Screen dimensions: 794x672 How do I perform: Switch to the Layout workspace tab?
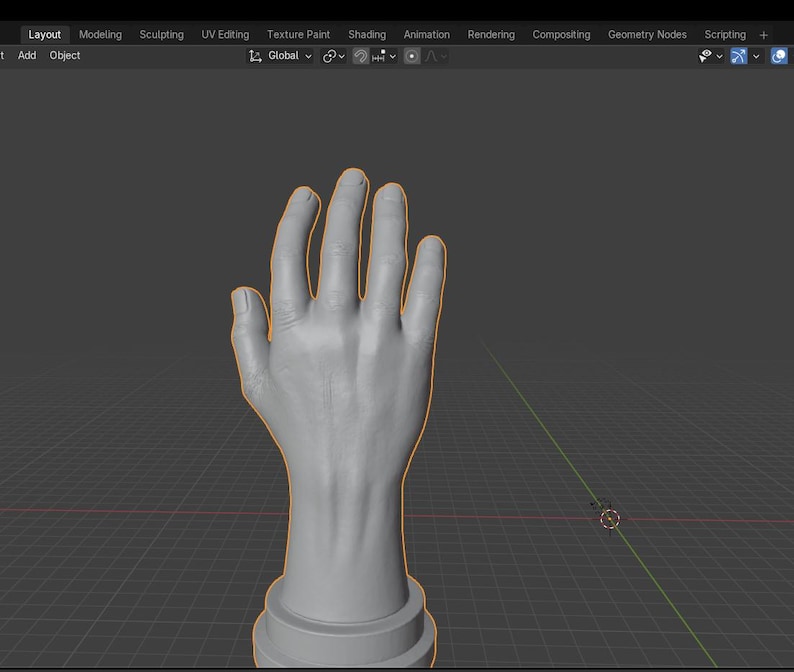click(45, 34)
